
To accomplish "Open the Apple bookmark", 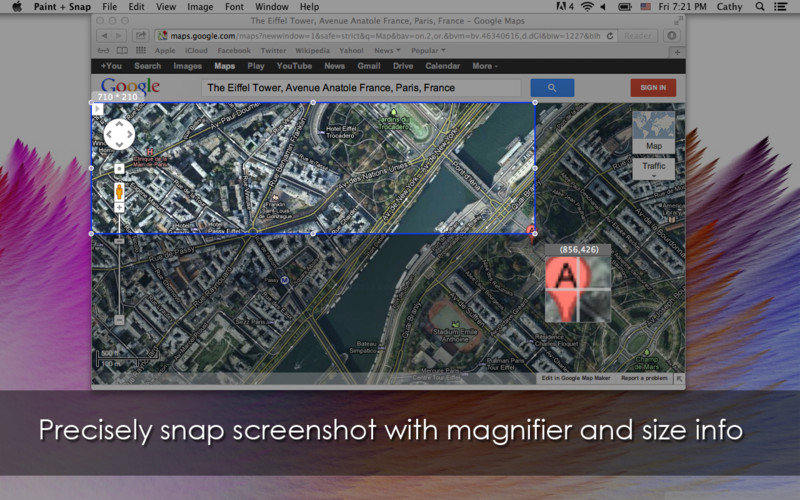I will [165, 51].
